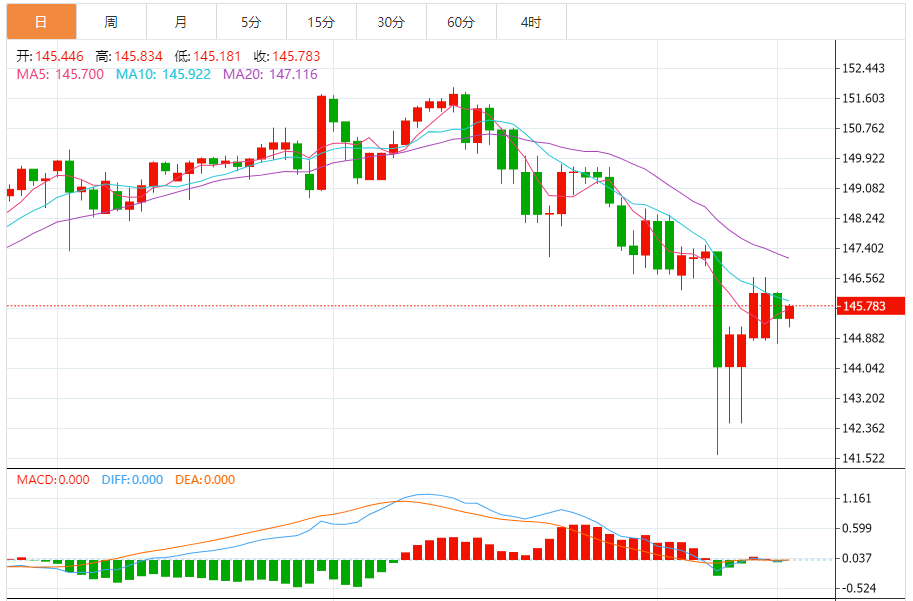This screenshot has width=913, height=601.
Task: Click the closing price 145.783 value
Action: [x=296, y=56]
